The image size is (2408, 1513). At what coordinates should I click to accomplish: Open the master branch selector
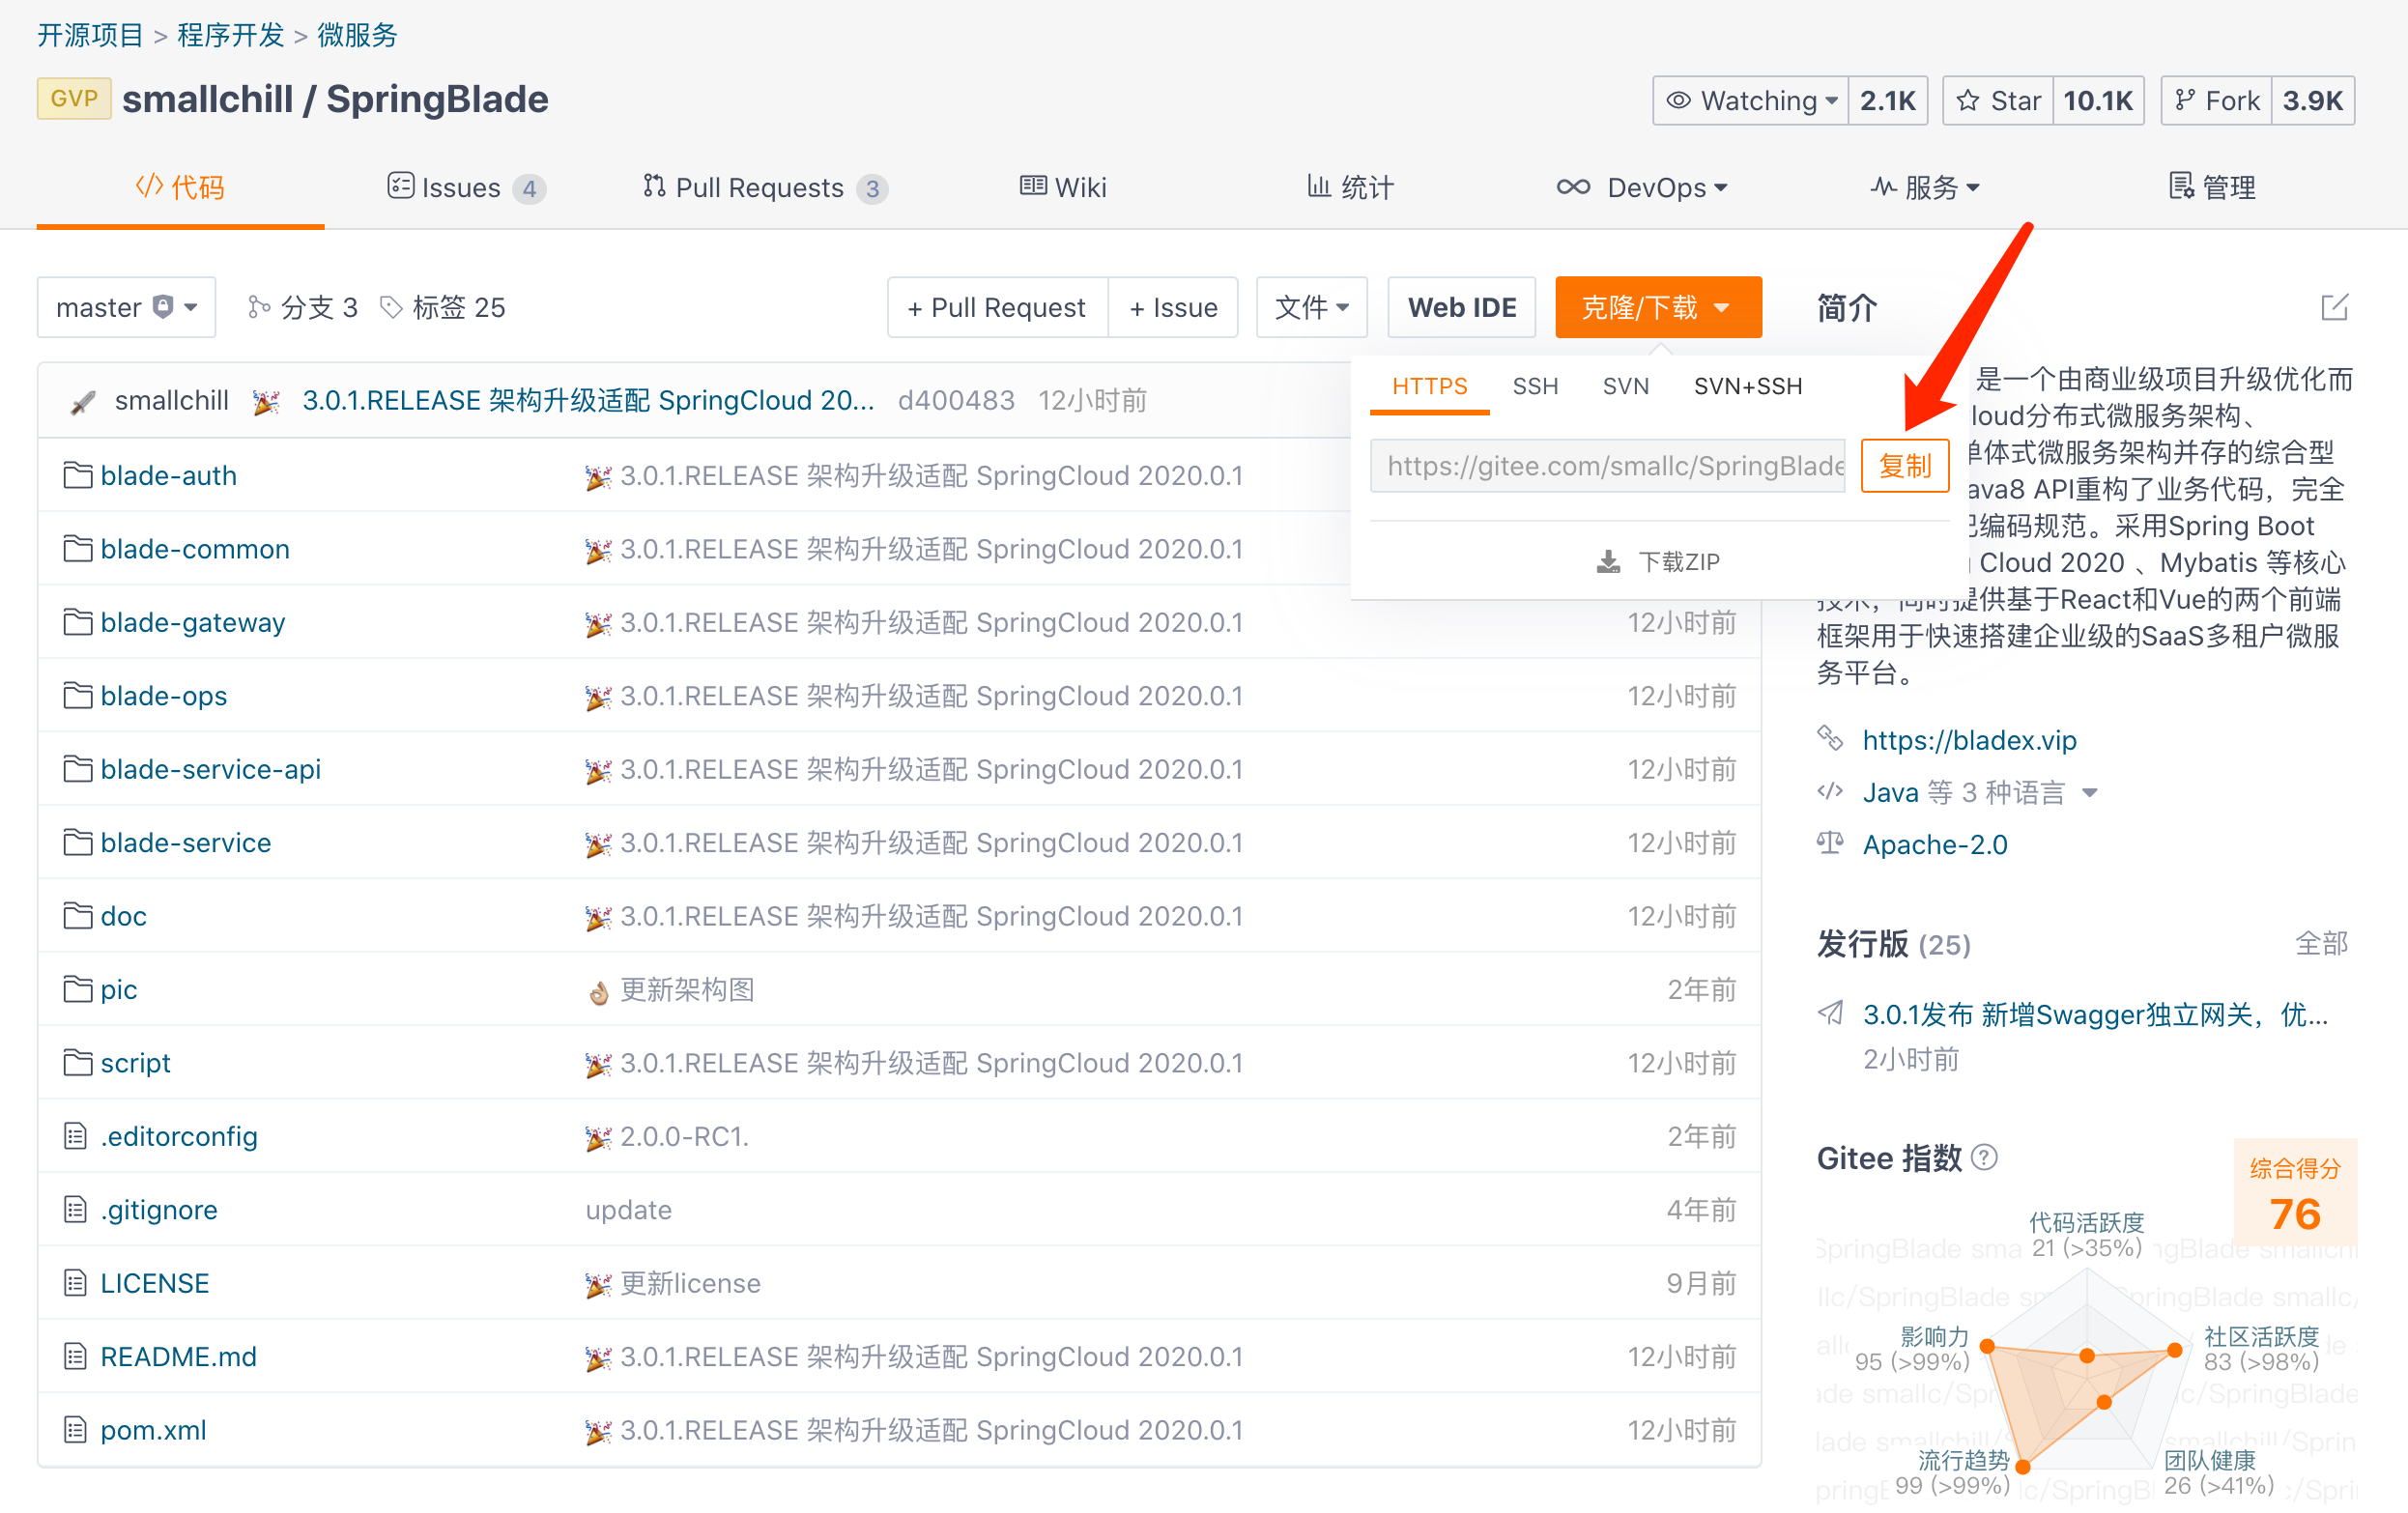[x=126, y=307]
